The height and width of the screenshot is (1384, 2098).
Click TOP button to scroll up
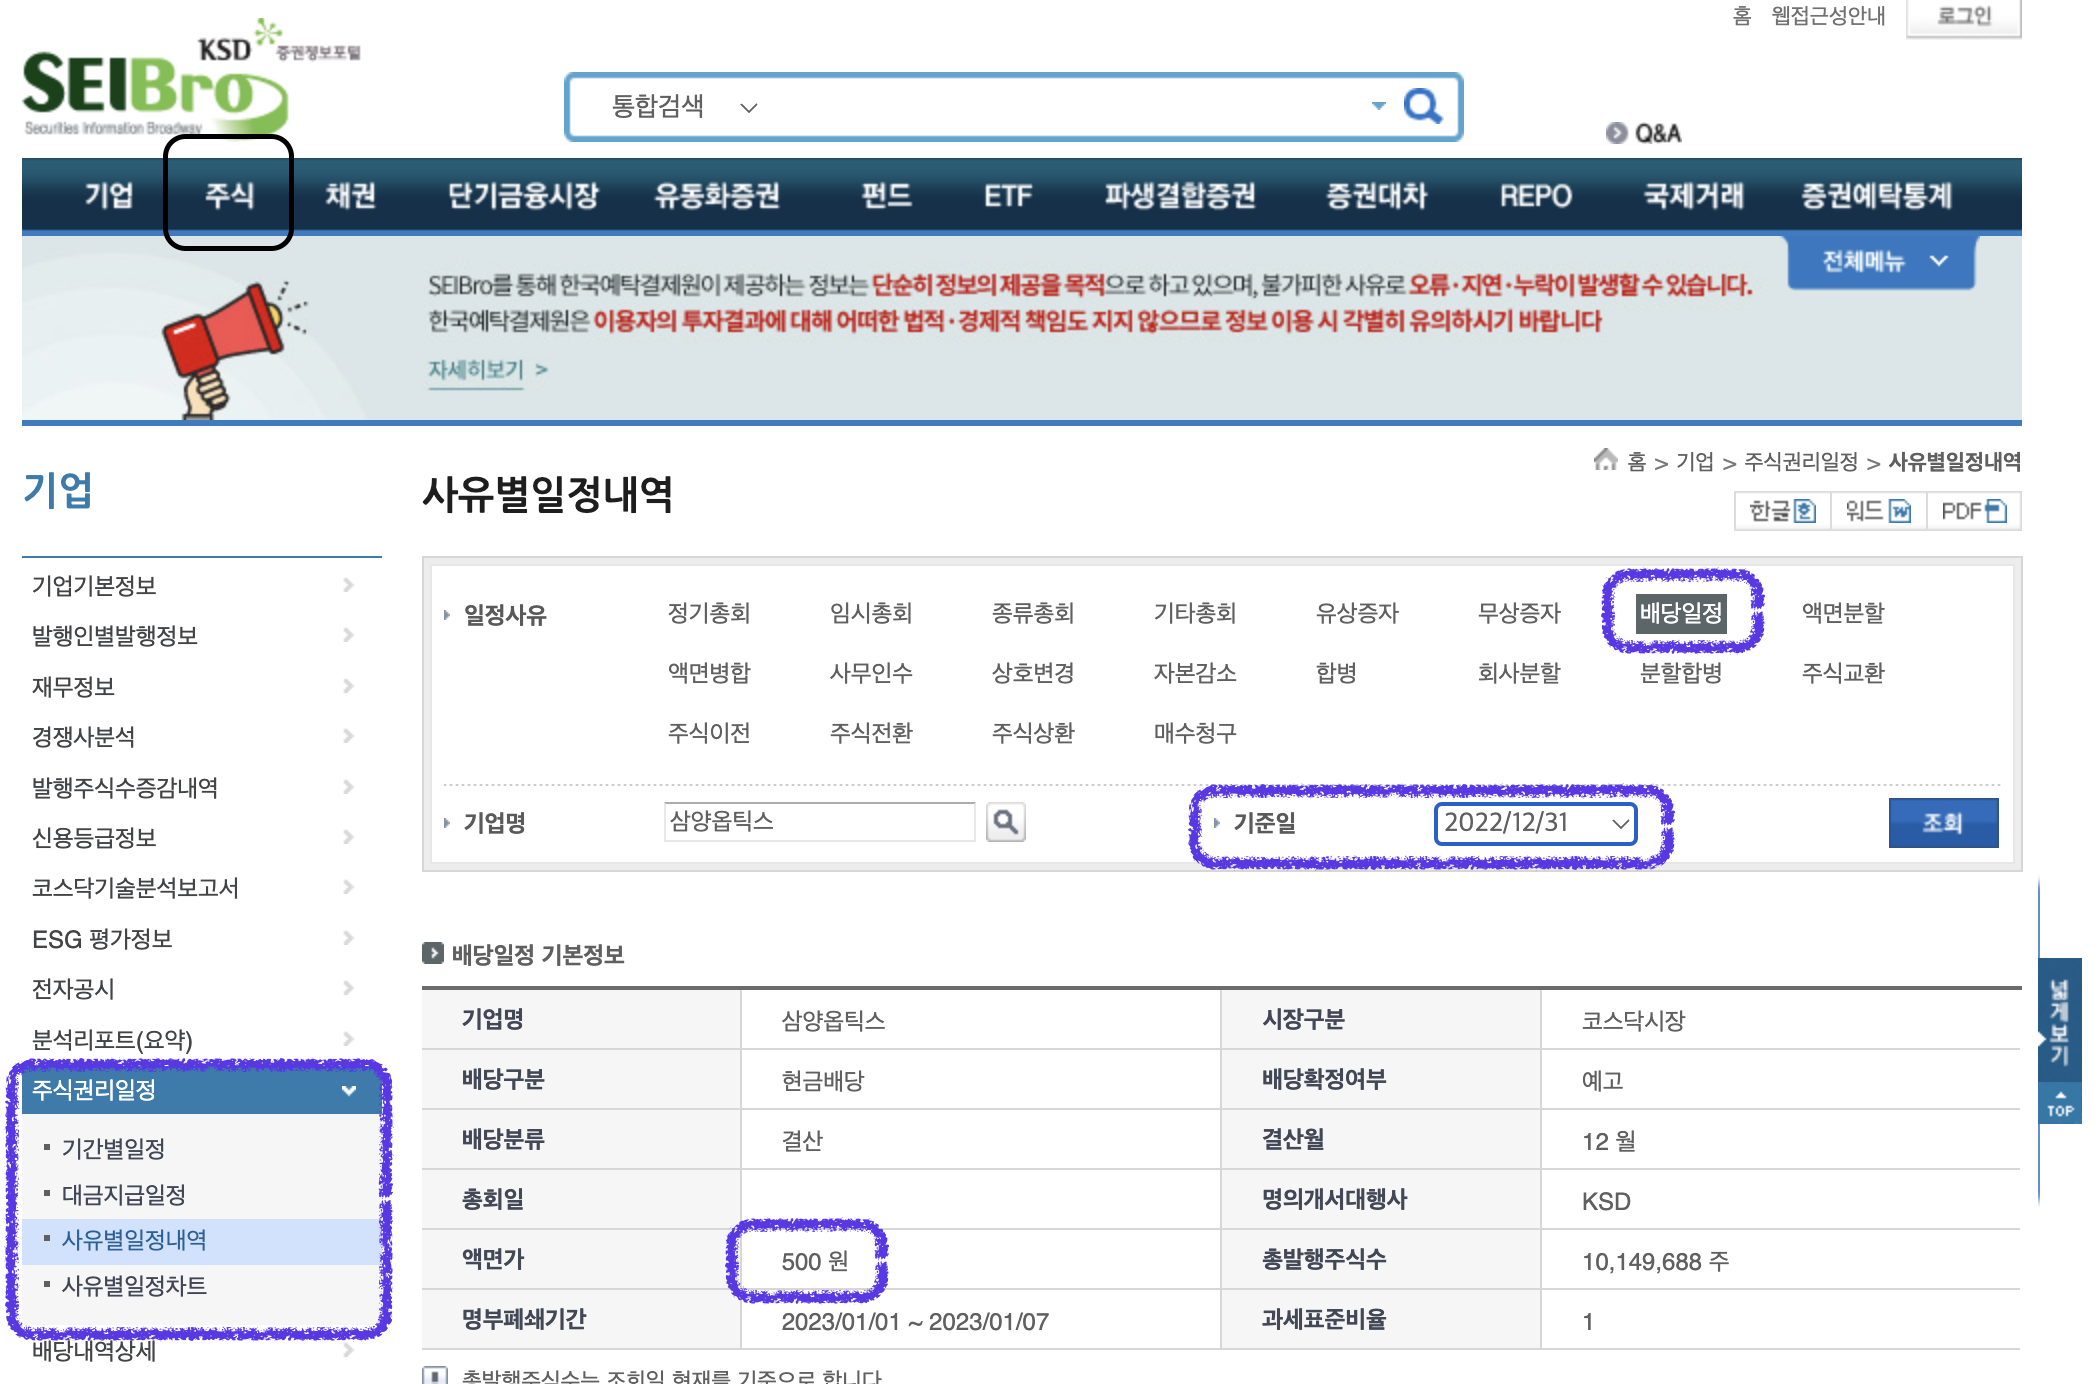coord(2060,1104)
